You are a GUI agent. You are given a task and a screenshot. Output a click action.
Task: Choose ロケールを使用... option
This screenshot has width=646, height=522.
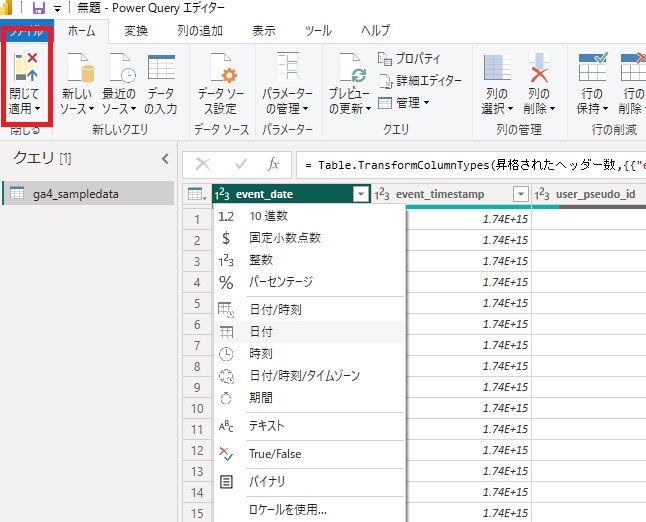click(x=310, y=510)
